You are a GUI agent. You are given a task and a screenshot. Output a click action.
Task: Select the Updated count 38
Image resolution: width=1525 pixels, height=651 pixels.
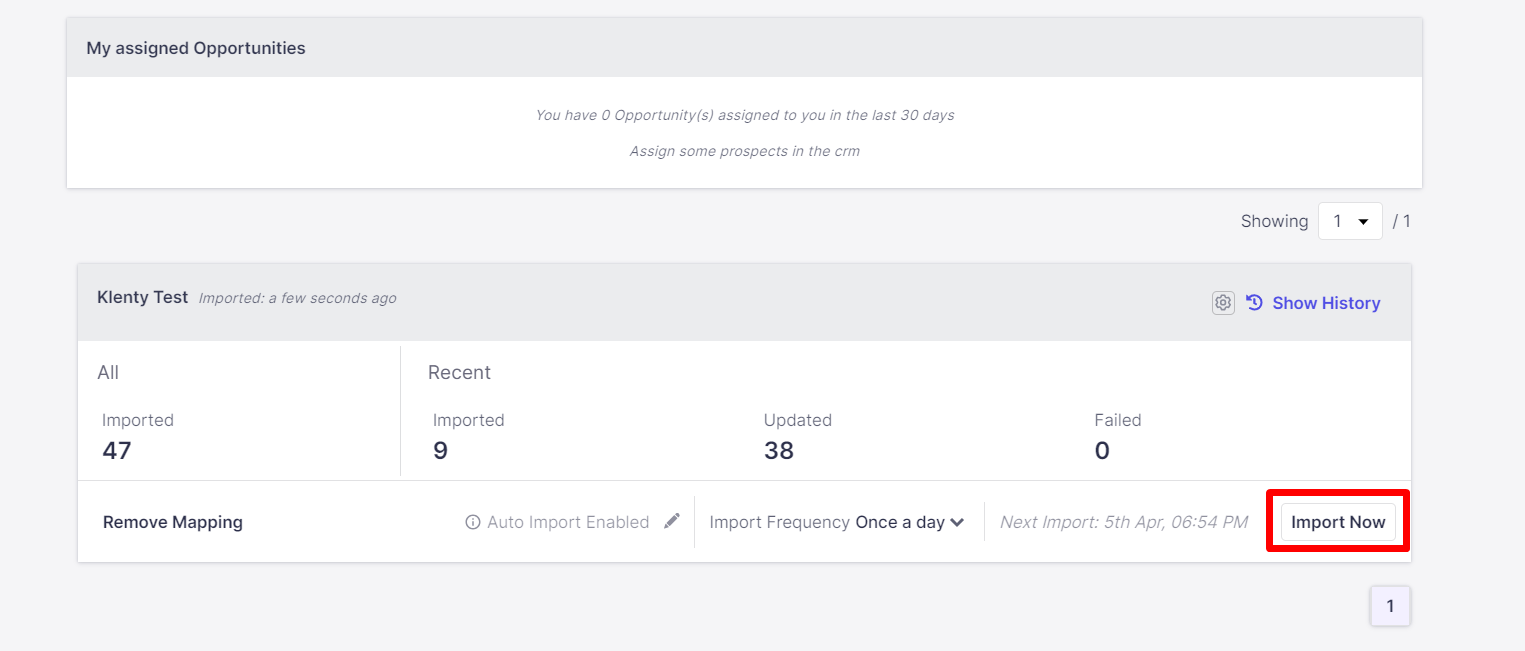tap(778, 451)
